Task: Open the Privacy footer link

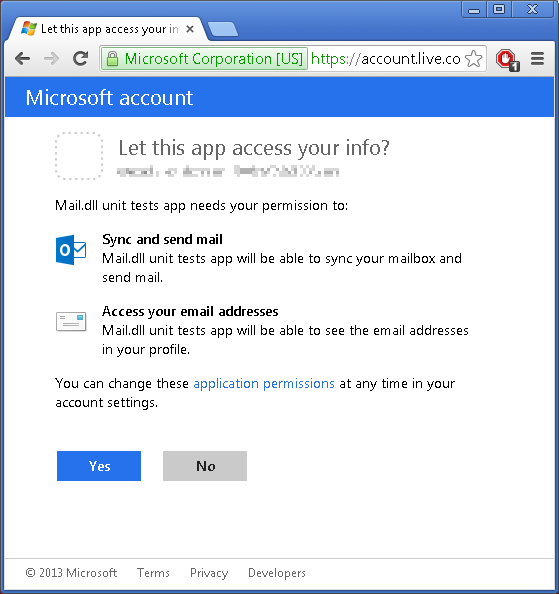Action: click(x=209, y=573)
